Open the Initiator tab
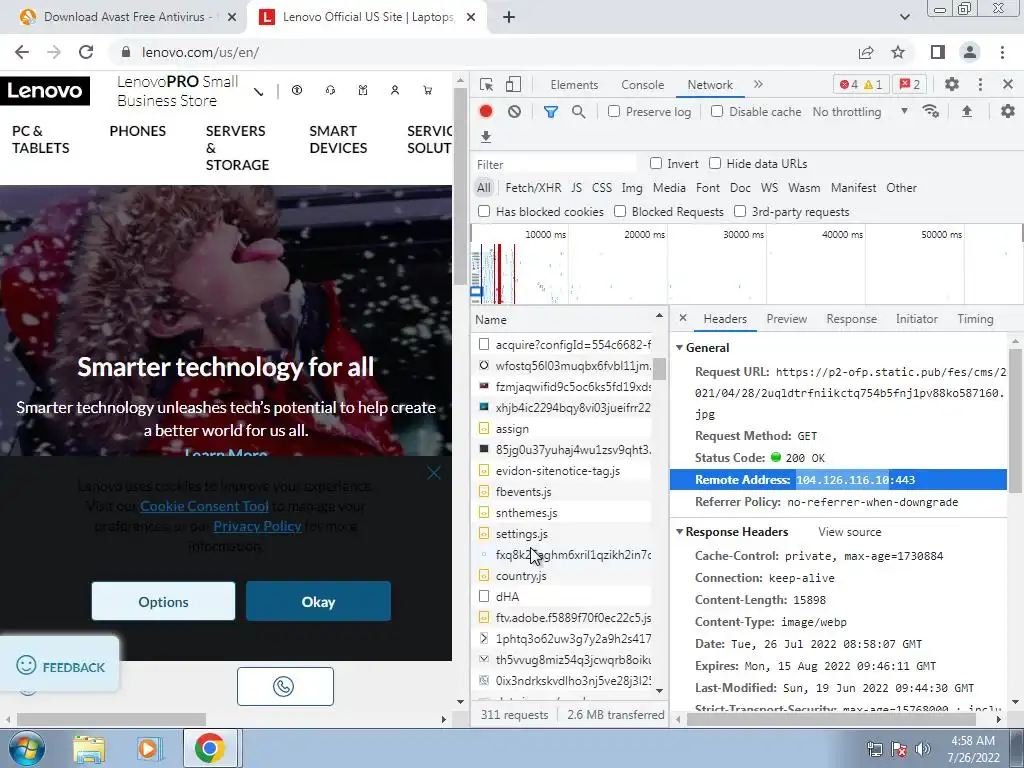1024x768 pixels. click(x=916, y=319)
